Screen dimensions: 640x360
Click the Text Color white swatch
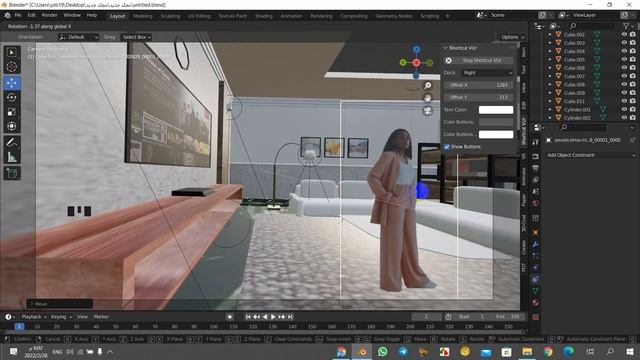(496, 110)
